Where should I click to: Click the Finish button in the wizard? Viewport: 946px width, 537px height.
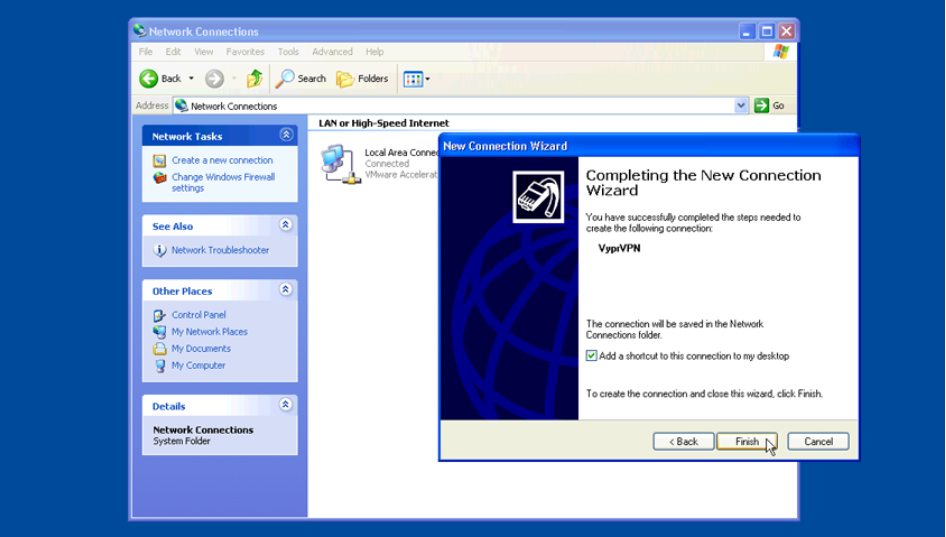click(746, 442)
